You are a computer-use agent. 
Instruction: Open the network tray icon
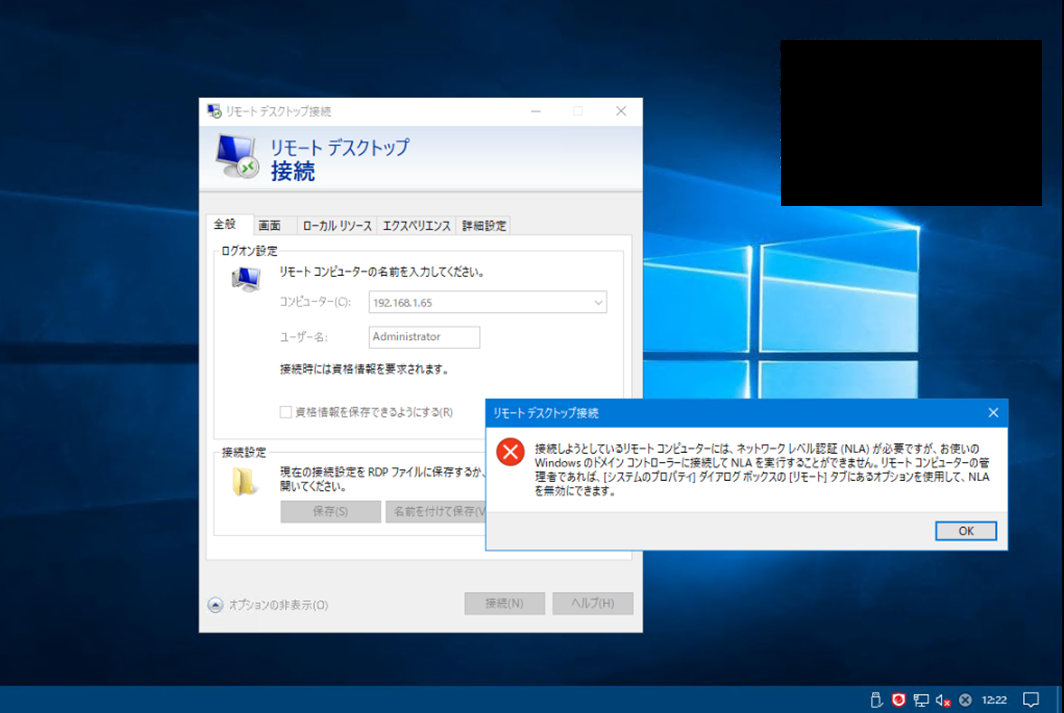[x=921, y=699]
